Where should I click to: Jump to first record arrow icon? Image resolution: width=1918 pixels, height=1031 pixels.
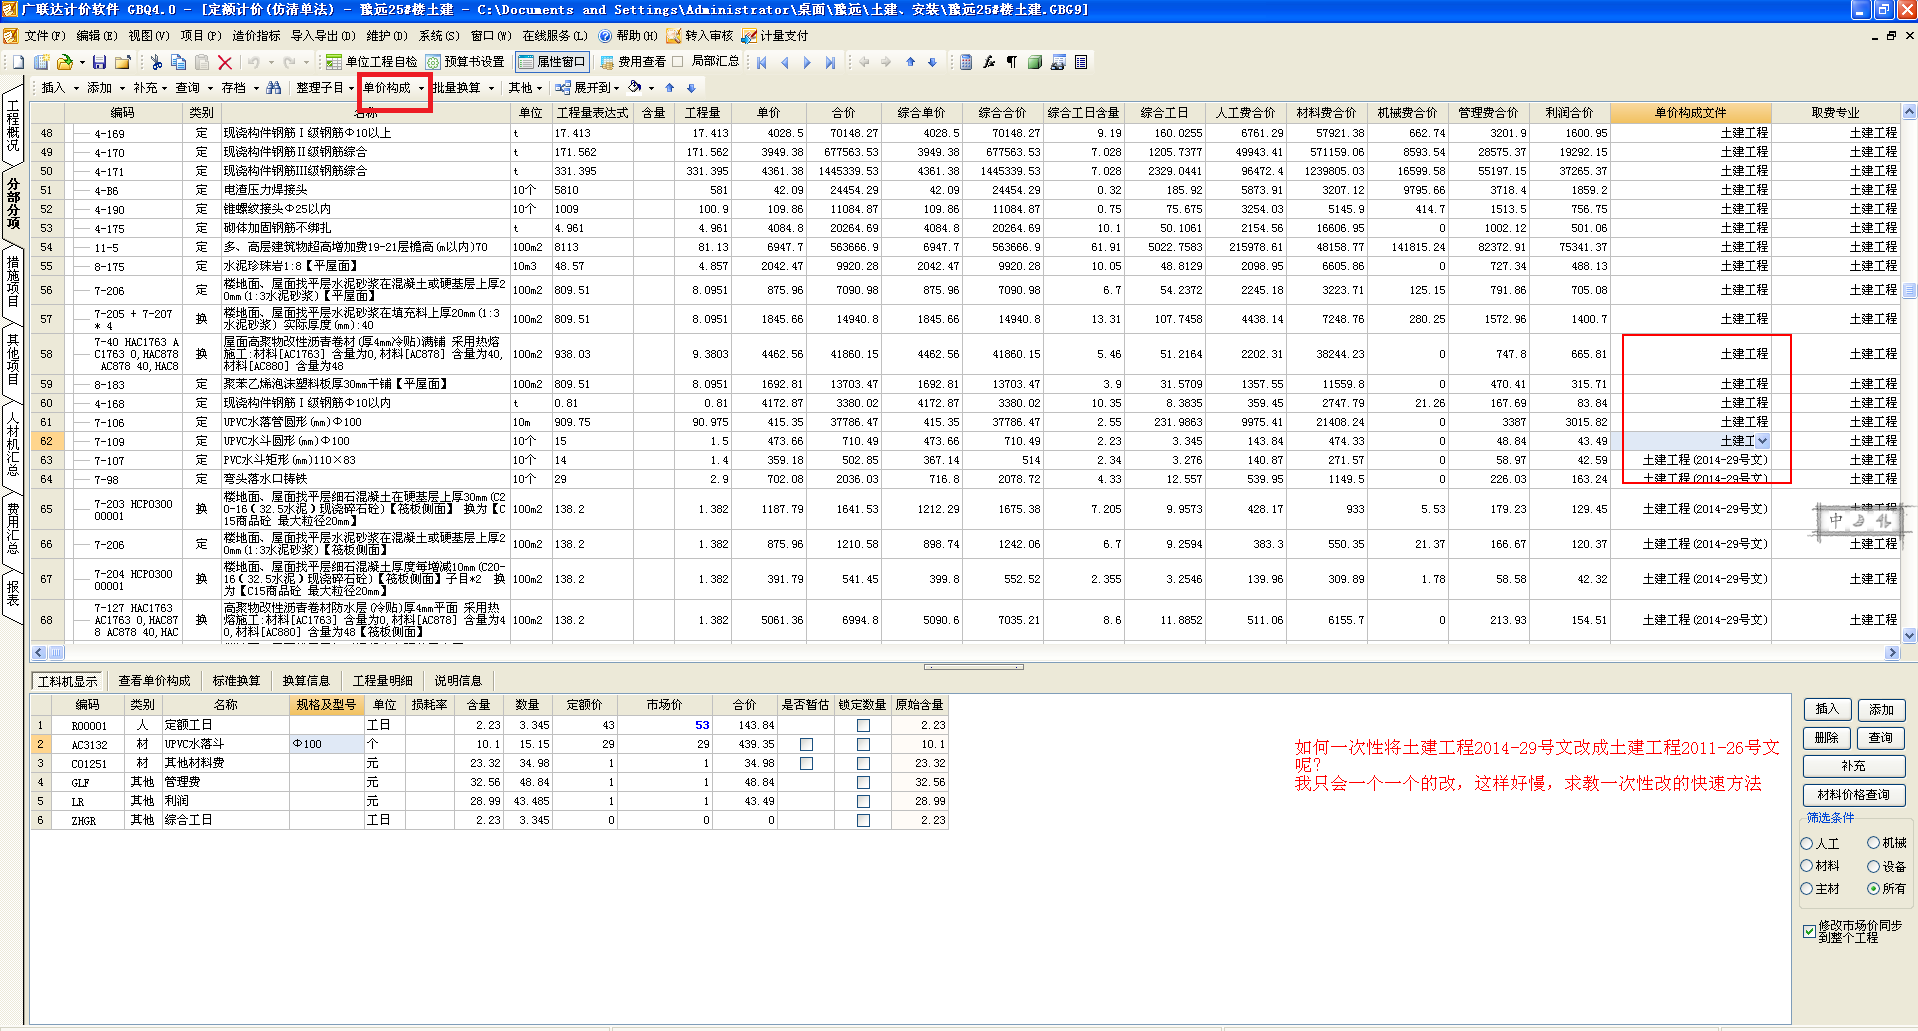(761, 62)
